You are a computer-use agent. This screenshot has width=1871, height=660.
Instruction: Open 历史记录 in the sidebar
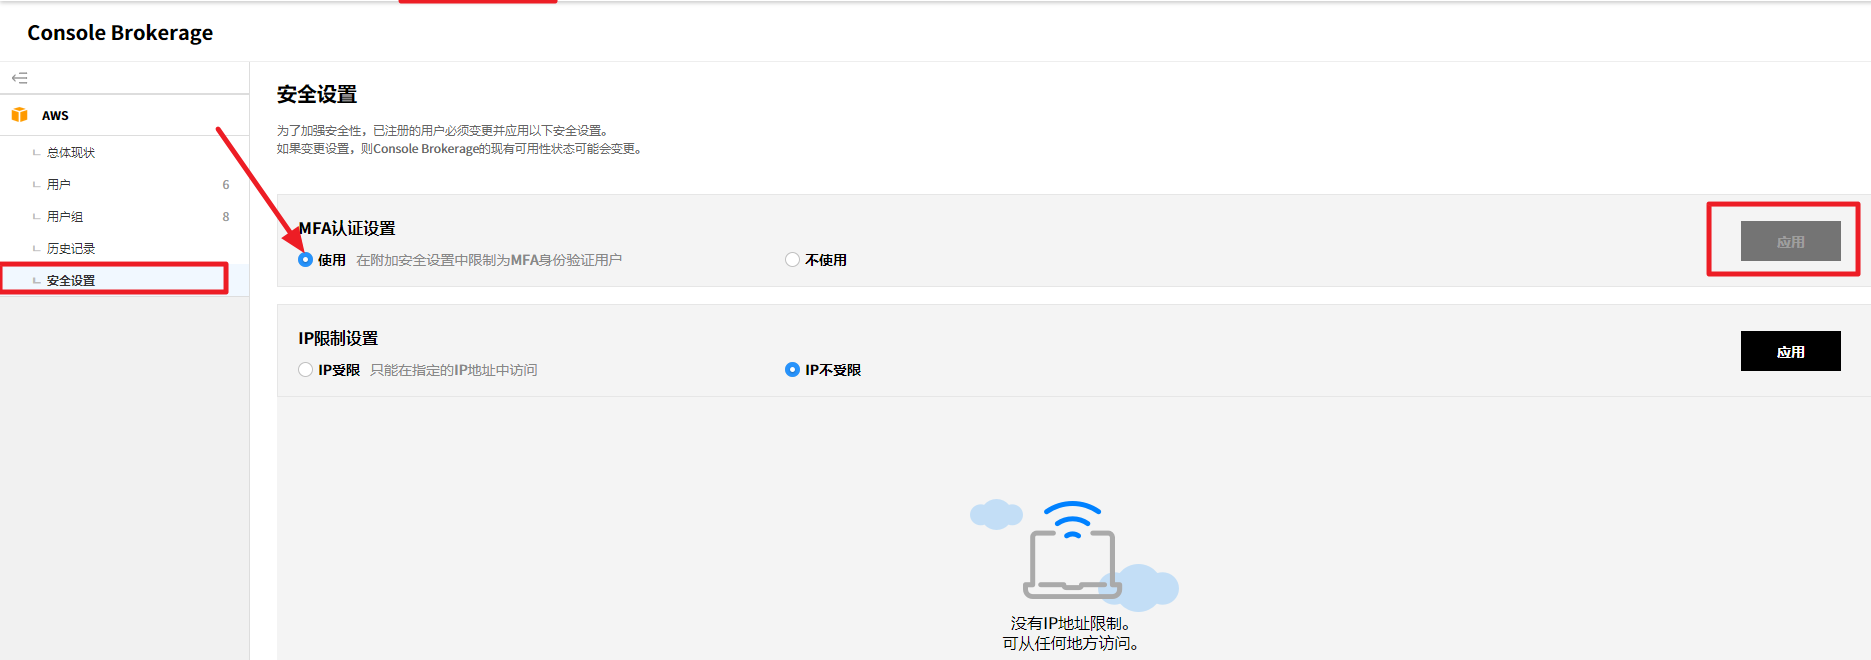click(71, 249)
